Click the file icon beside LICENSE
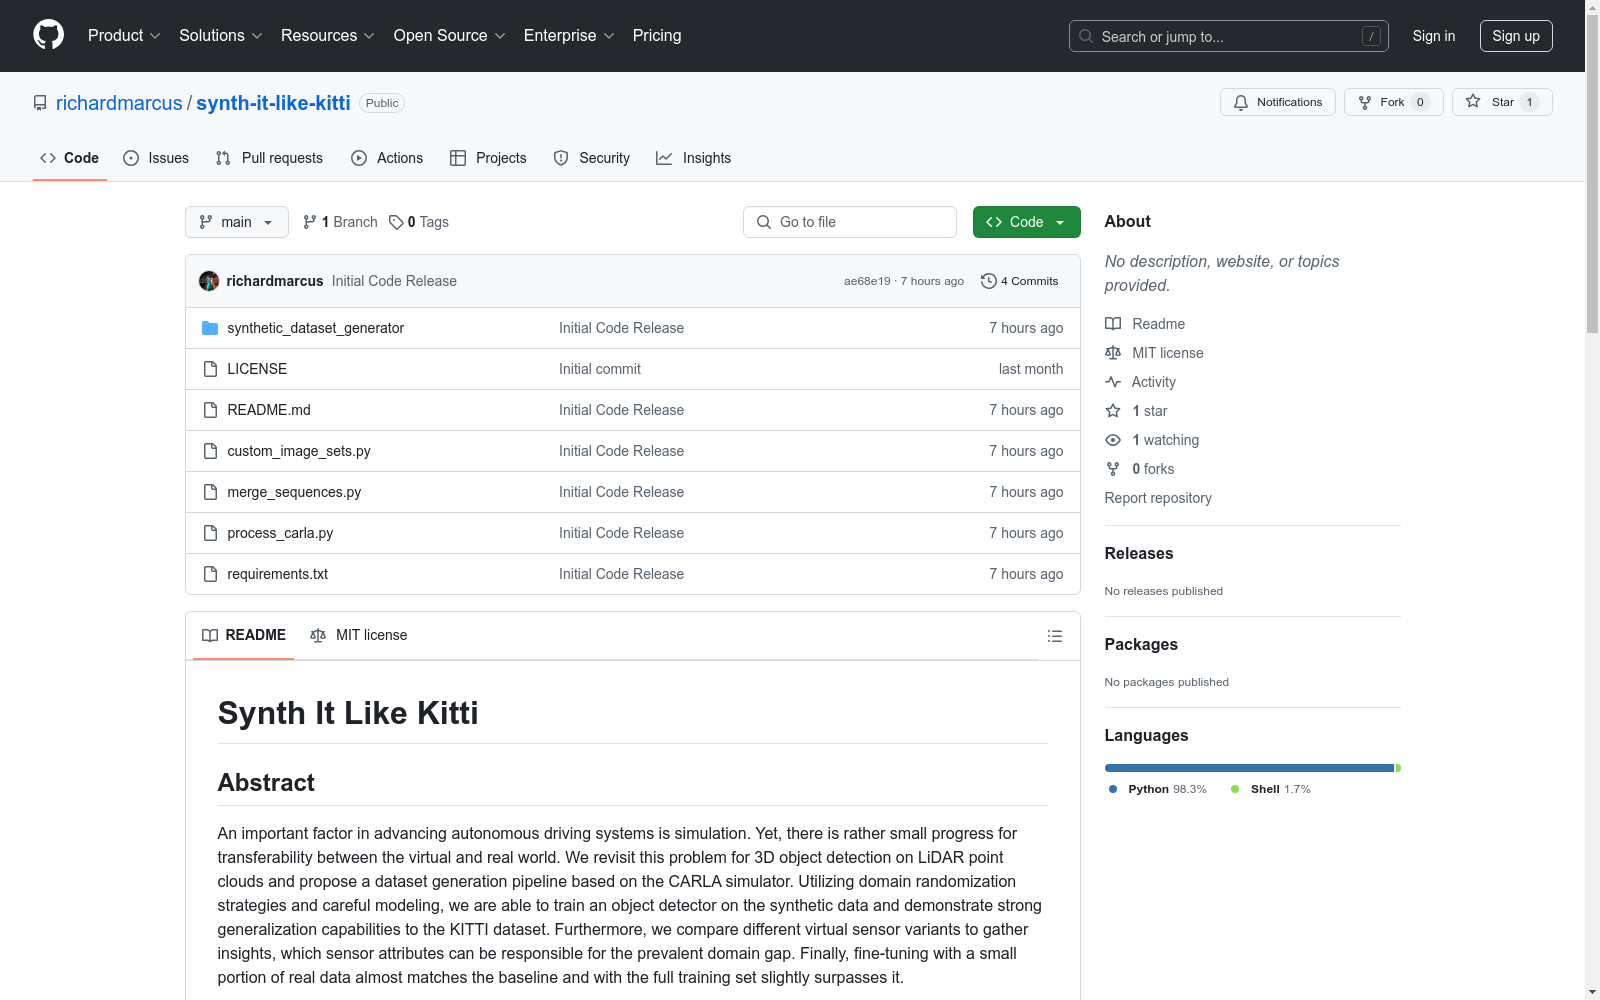This screenshot has height=1000, width=1600. (x=210, y=369)
